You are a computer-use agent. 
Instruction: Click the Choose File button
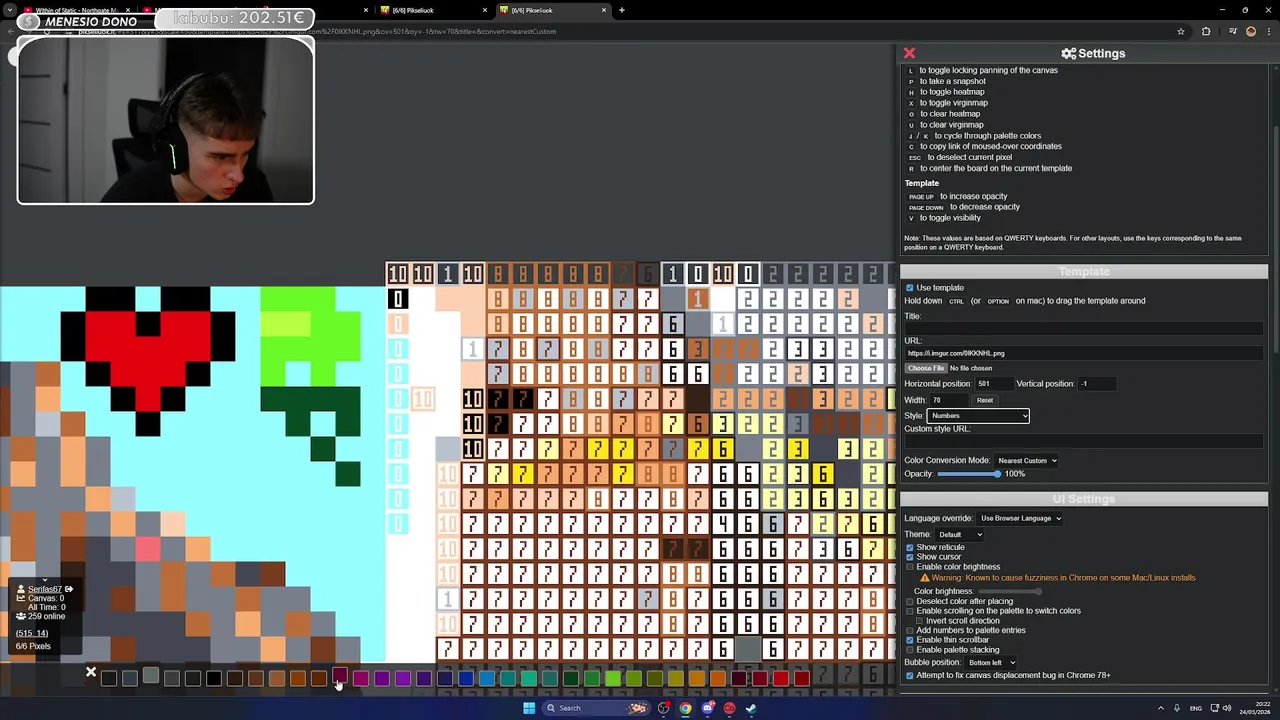point(926,368)
